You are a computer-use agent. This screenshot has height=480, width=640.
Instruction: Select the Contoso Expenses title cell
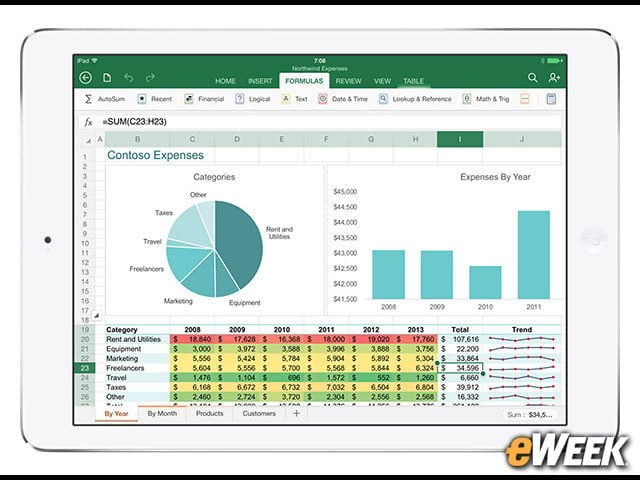tap(156, 155)
